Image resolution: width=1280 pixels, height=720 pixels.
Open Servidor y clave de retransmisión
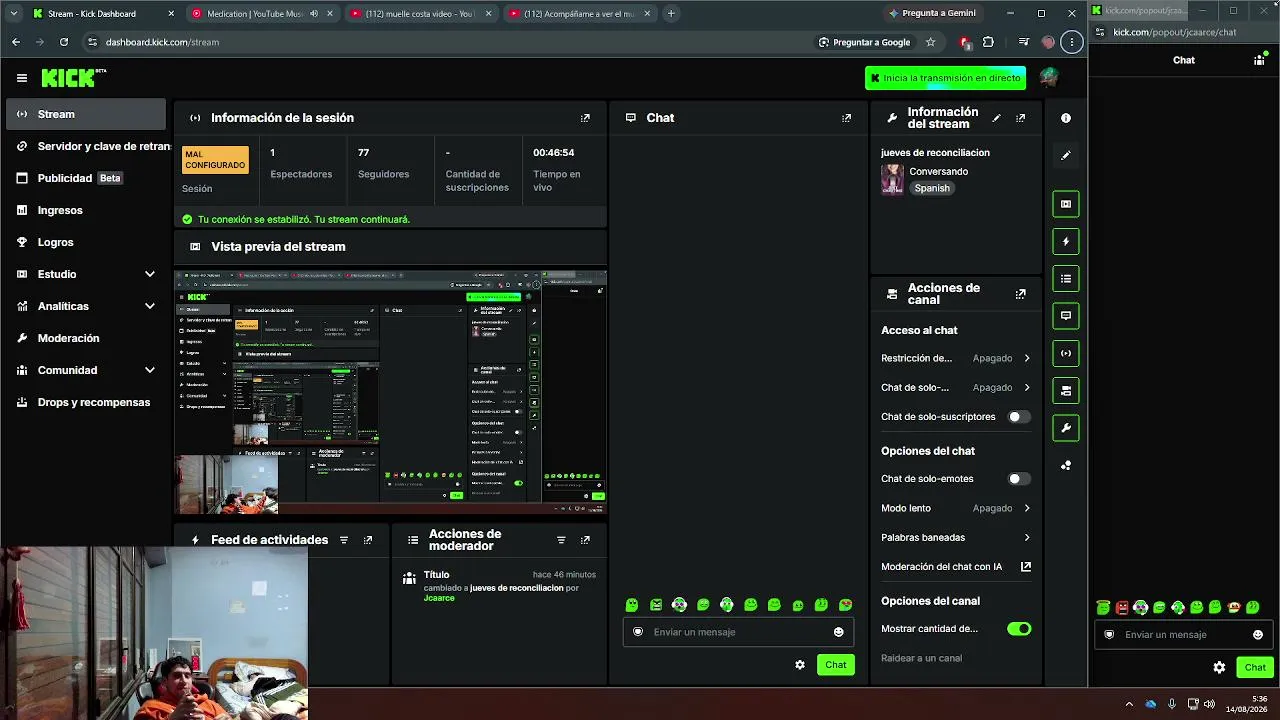pos(87,146)
